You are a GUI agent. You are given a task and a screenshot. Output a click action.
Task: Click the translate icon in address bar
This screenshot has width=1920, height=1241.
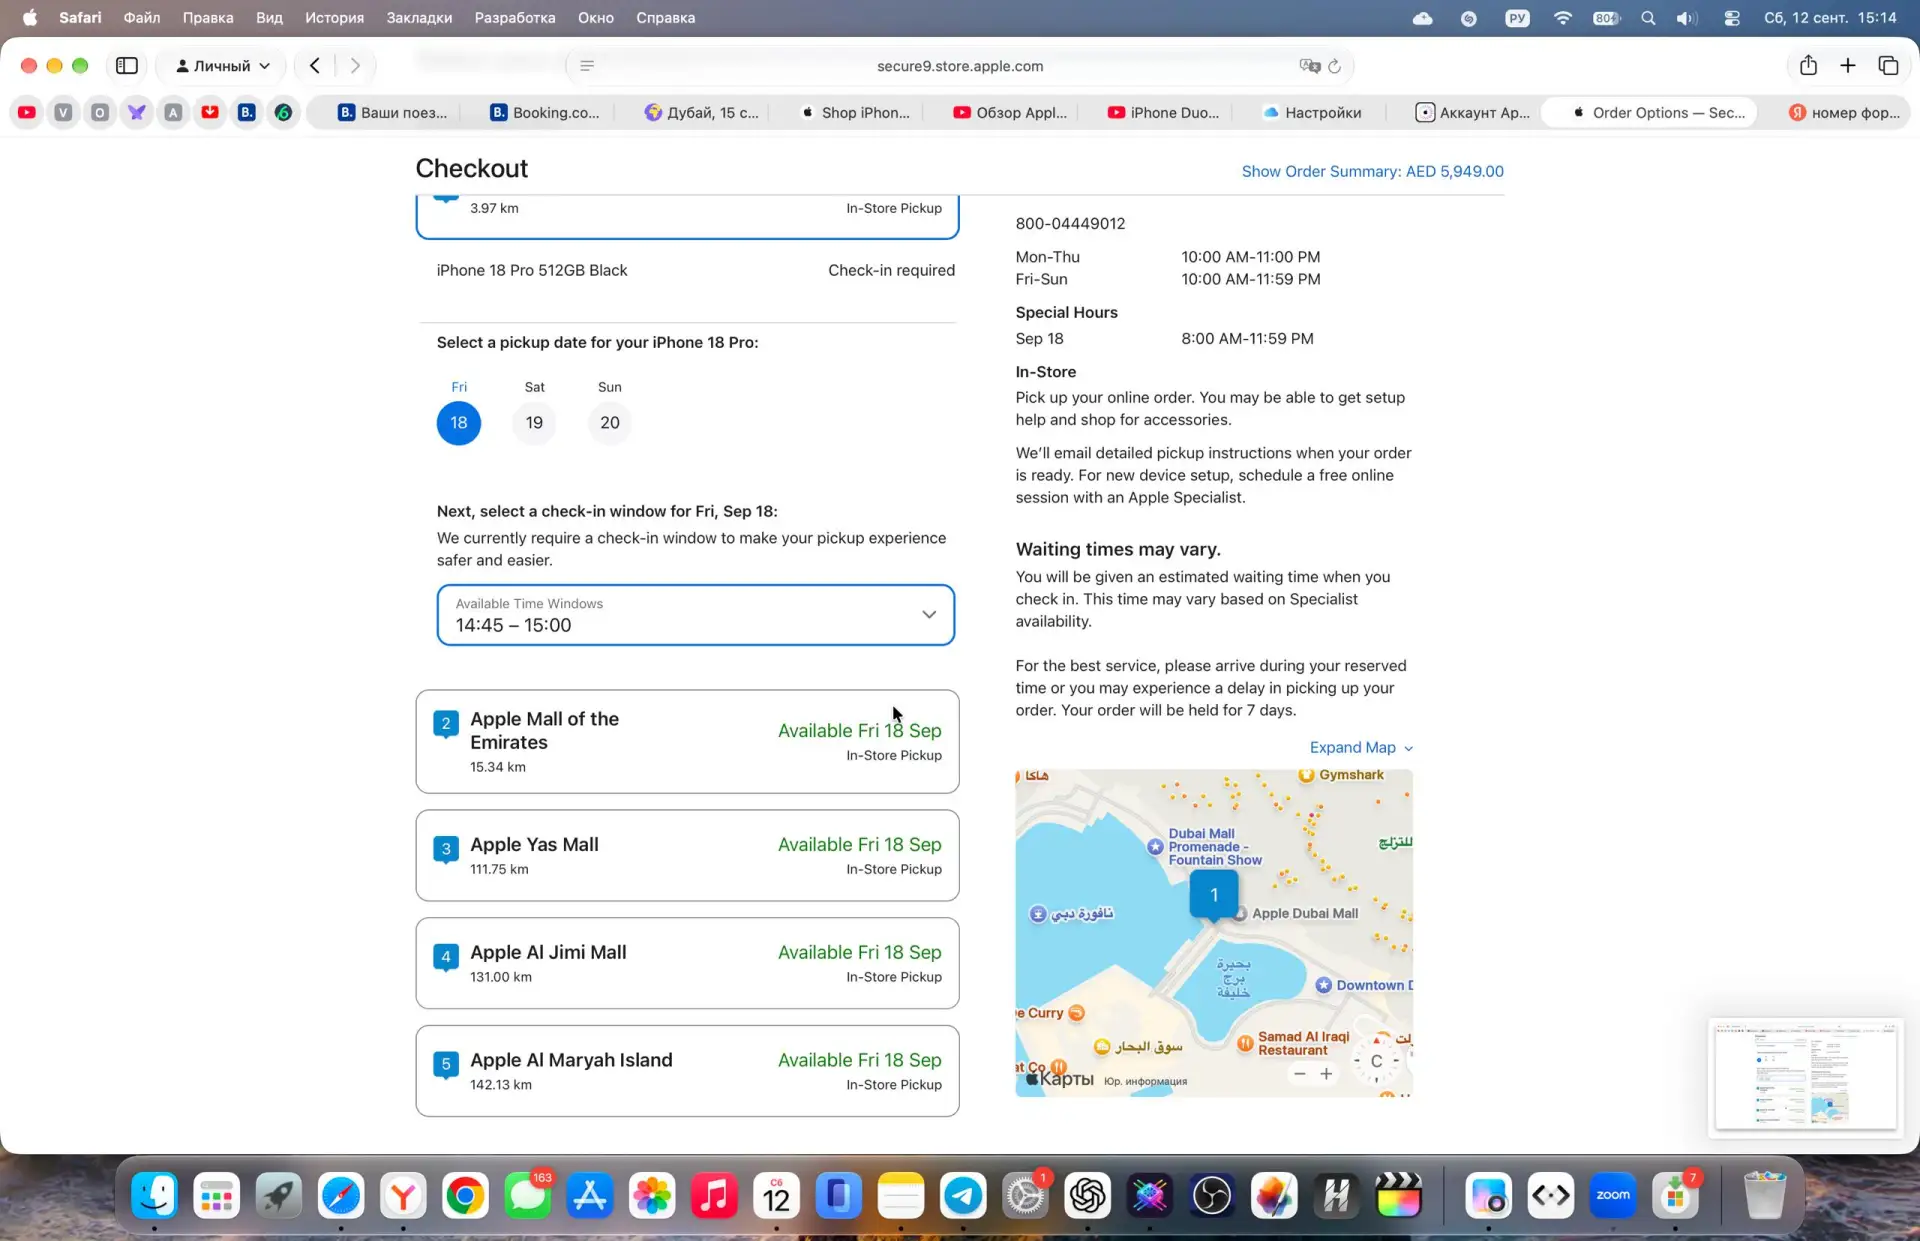[x=1309, y=66]
